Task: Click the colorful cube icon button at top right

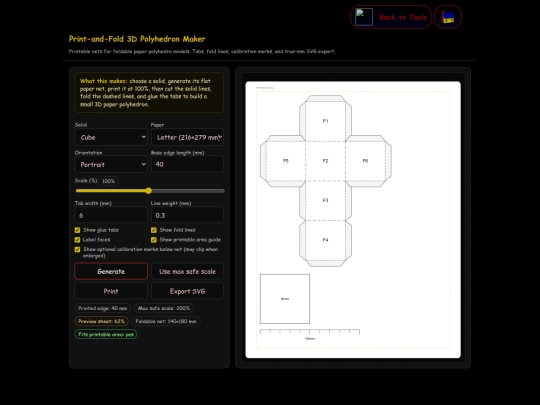Action: (448, 17)
